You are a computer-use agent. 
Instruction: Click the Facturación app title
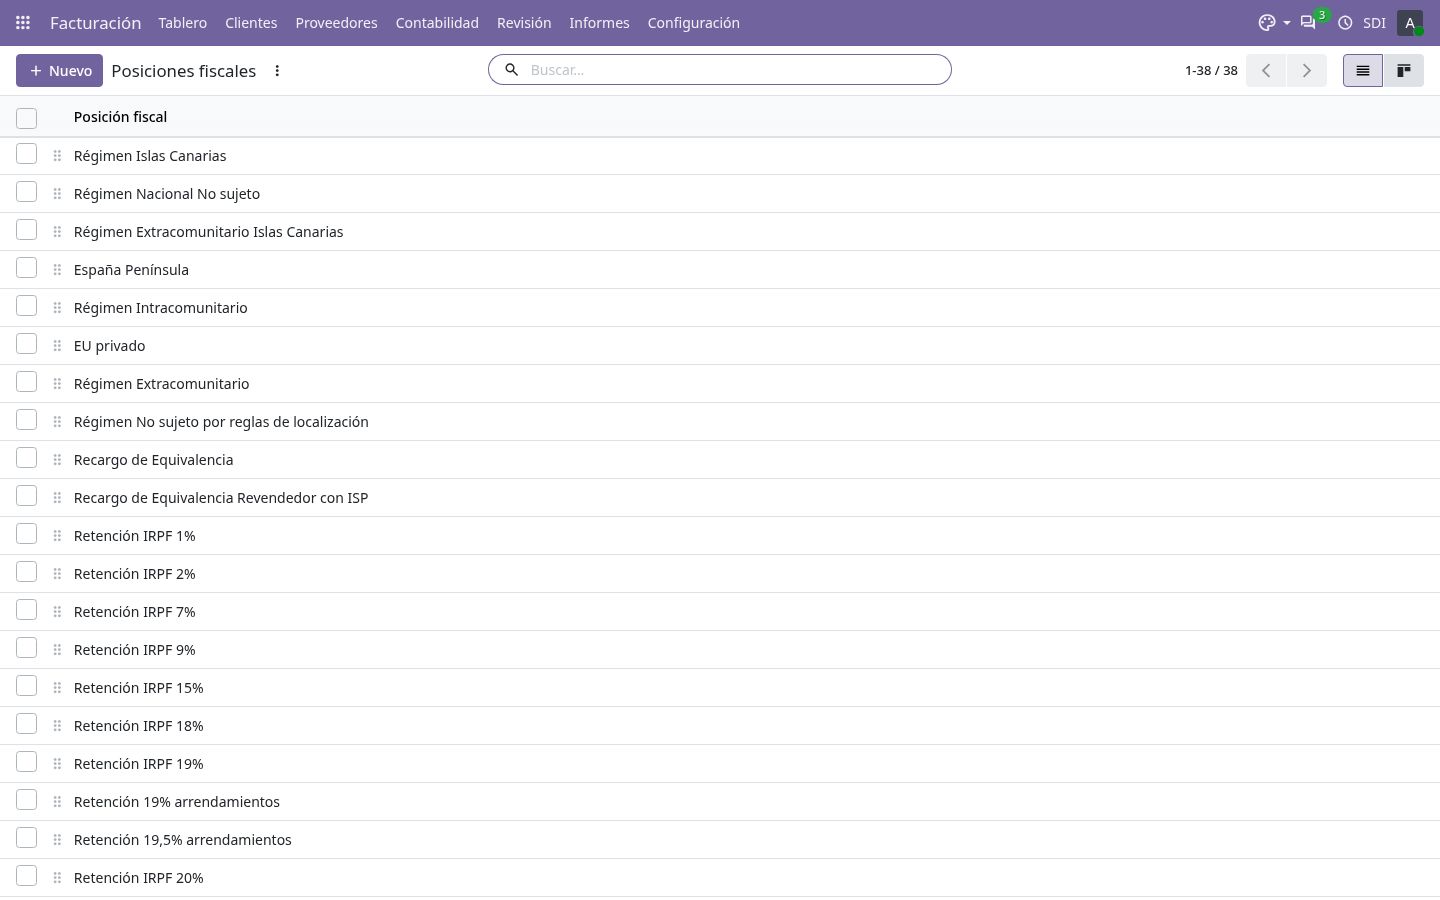[95, 22]
